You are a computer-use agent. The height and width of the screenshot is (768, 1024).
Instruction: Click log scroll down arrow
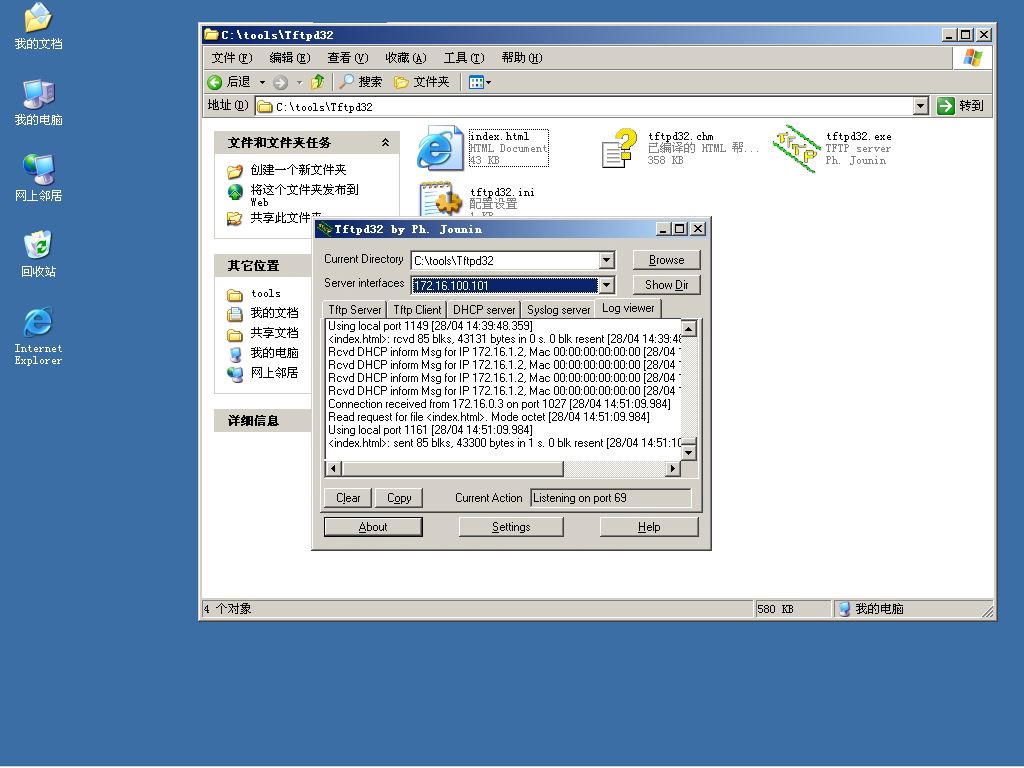point(688,452)
